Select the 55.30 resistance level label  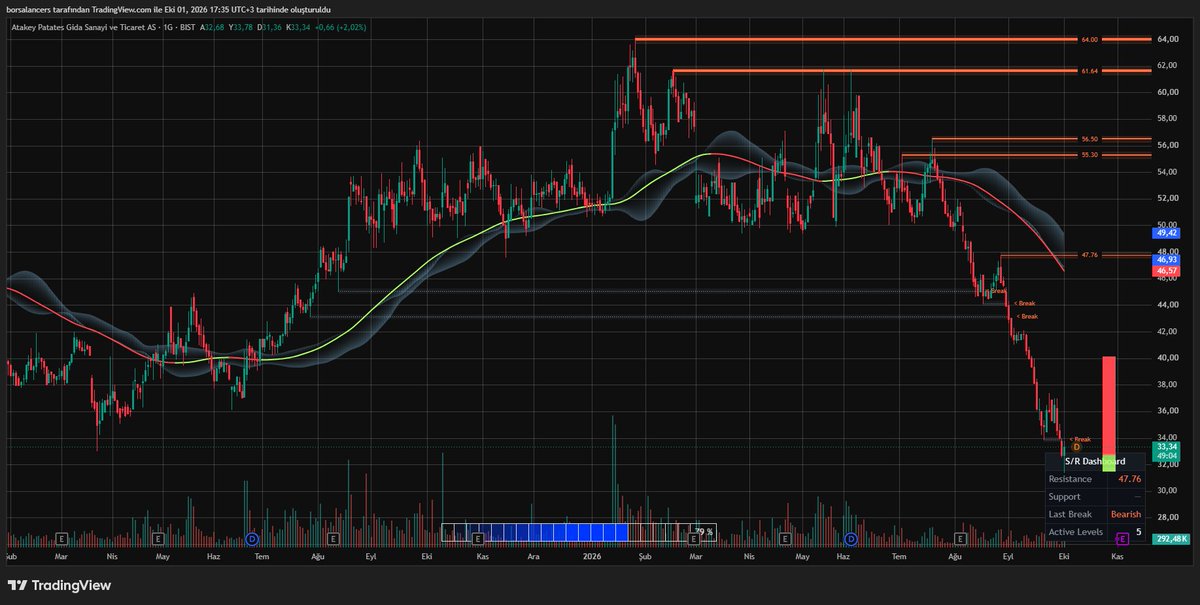(1089, 155)
